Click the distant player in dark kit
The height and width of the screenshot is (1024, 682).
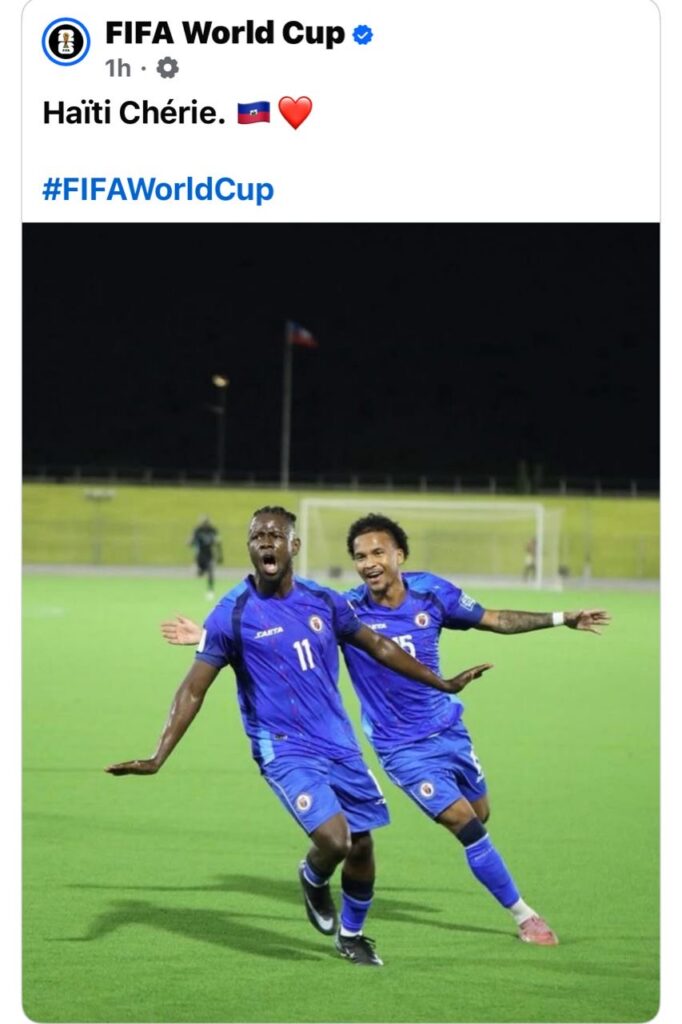pyautogui.click(x=206, y=555)
